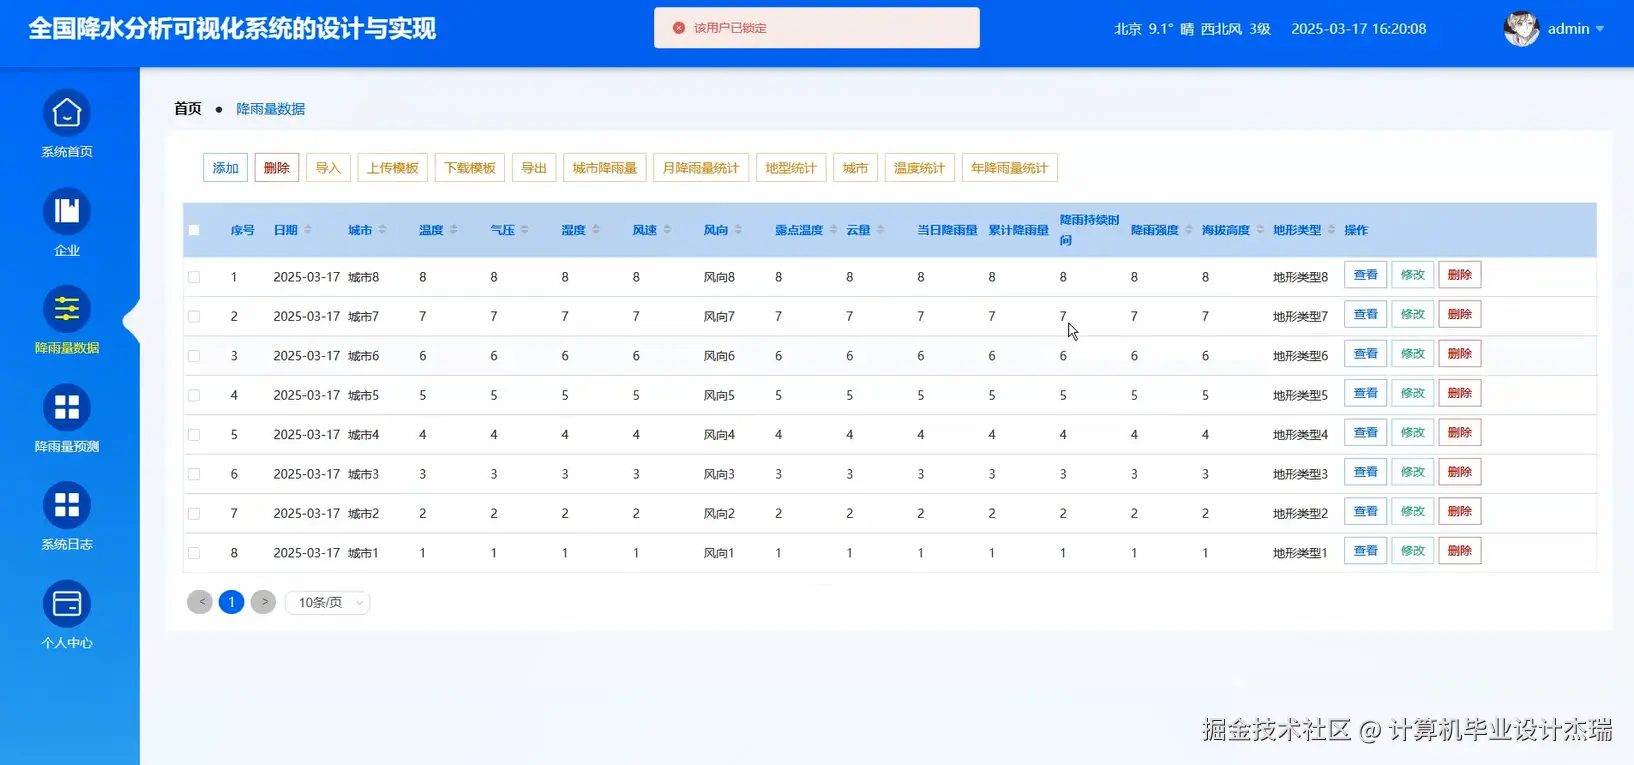The image size is (1634, 765).
Task: Check the row 1 城市8 checkbox
Action: 194,277
